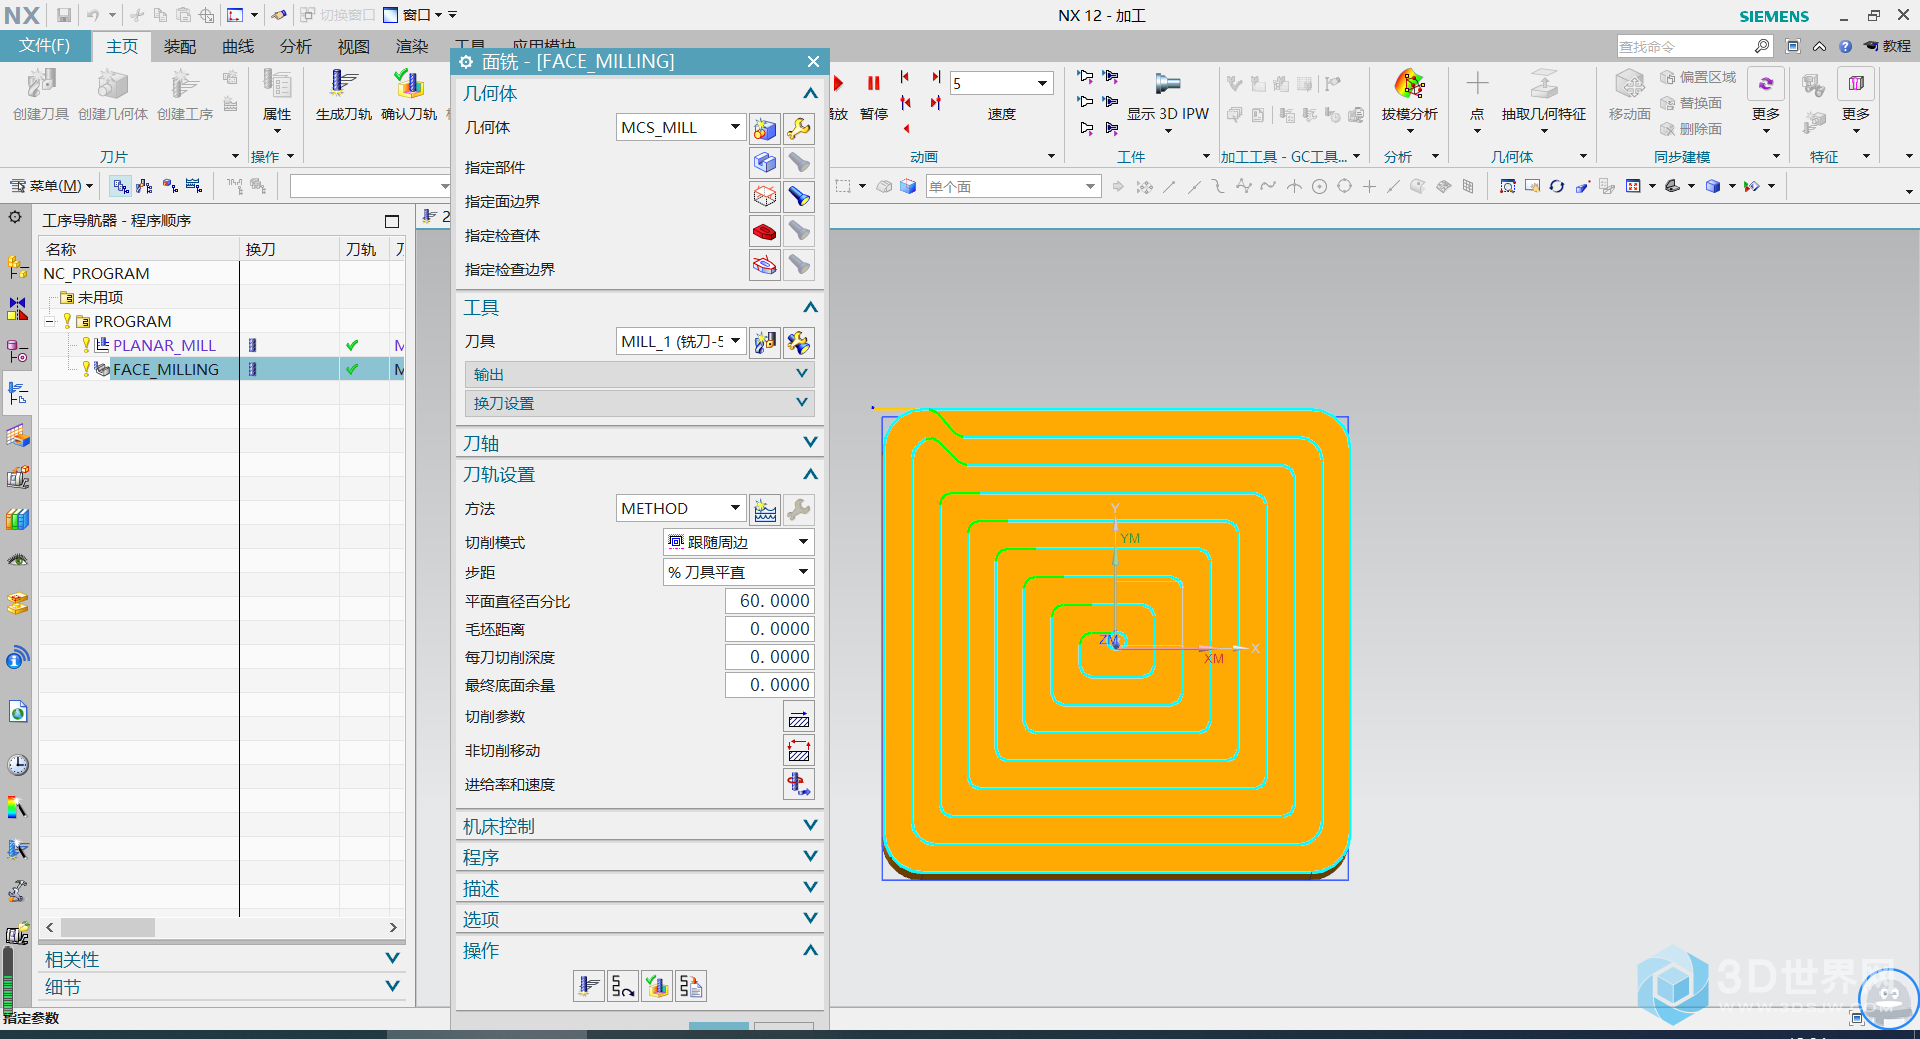1920x1039 pixels.
Task: Expand the 描述 section
Action: tap(811, 887)
